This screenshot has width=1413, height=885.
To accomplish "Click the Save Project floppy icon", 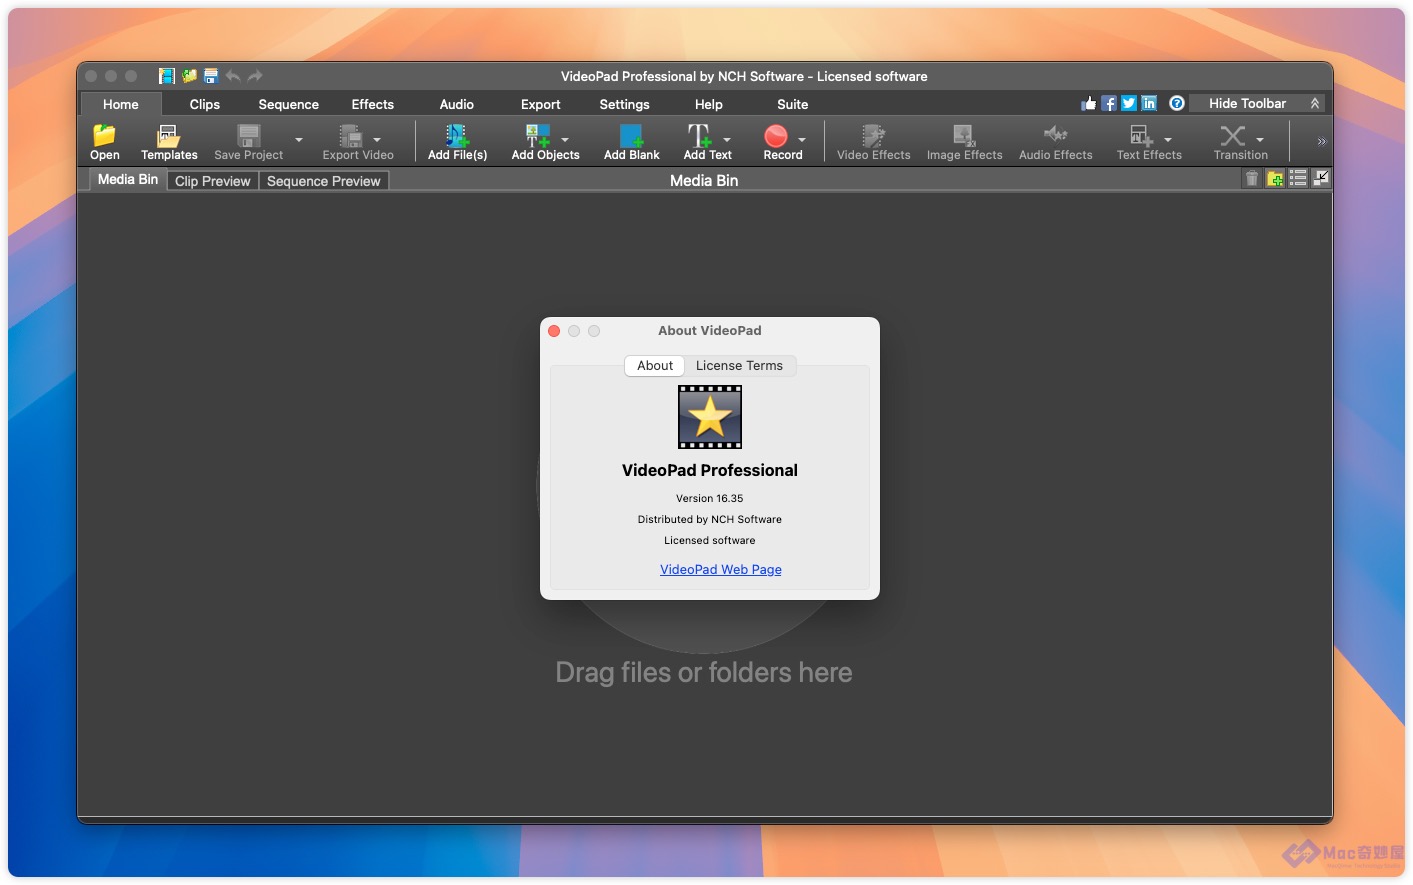I will [248, 135].
